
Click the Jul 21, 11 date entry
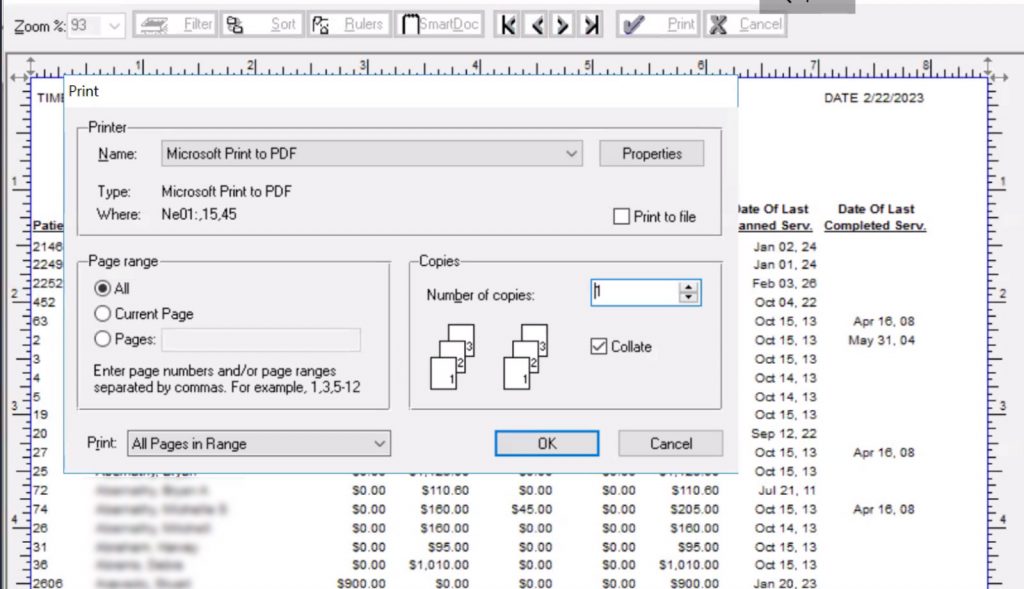click(x=787, y=490)
